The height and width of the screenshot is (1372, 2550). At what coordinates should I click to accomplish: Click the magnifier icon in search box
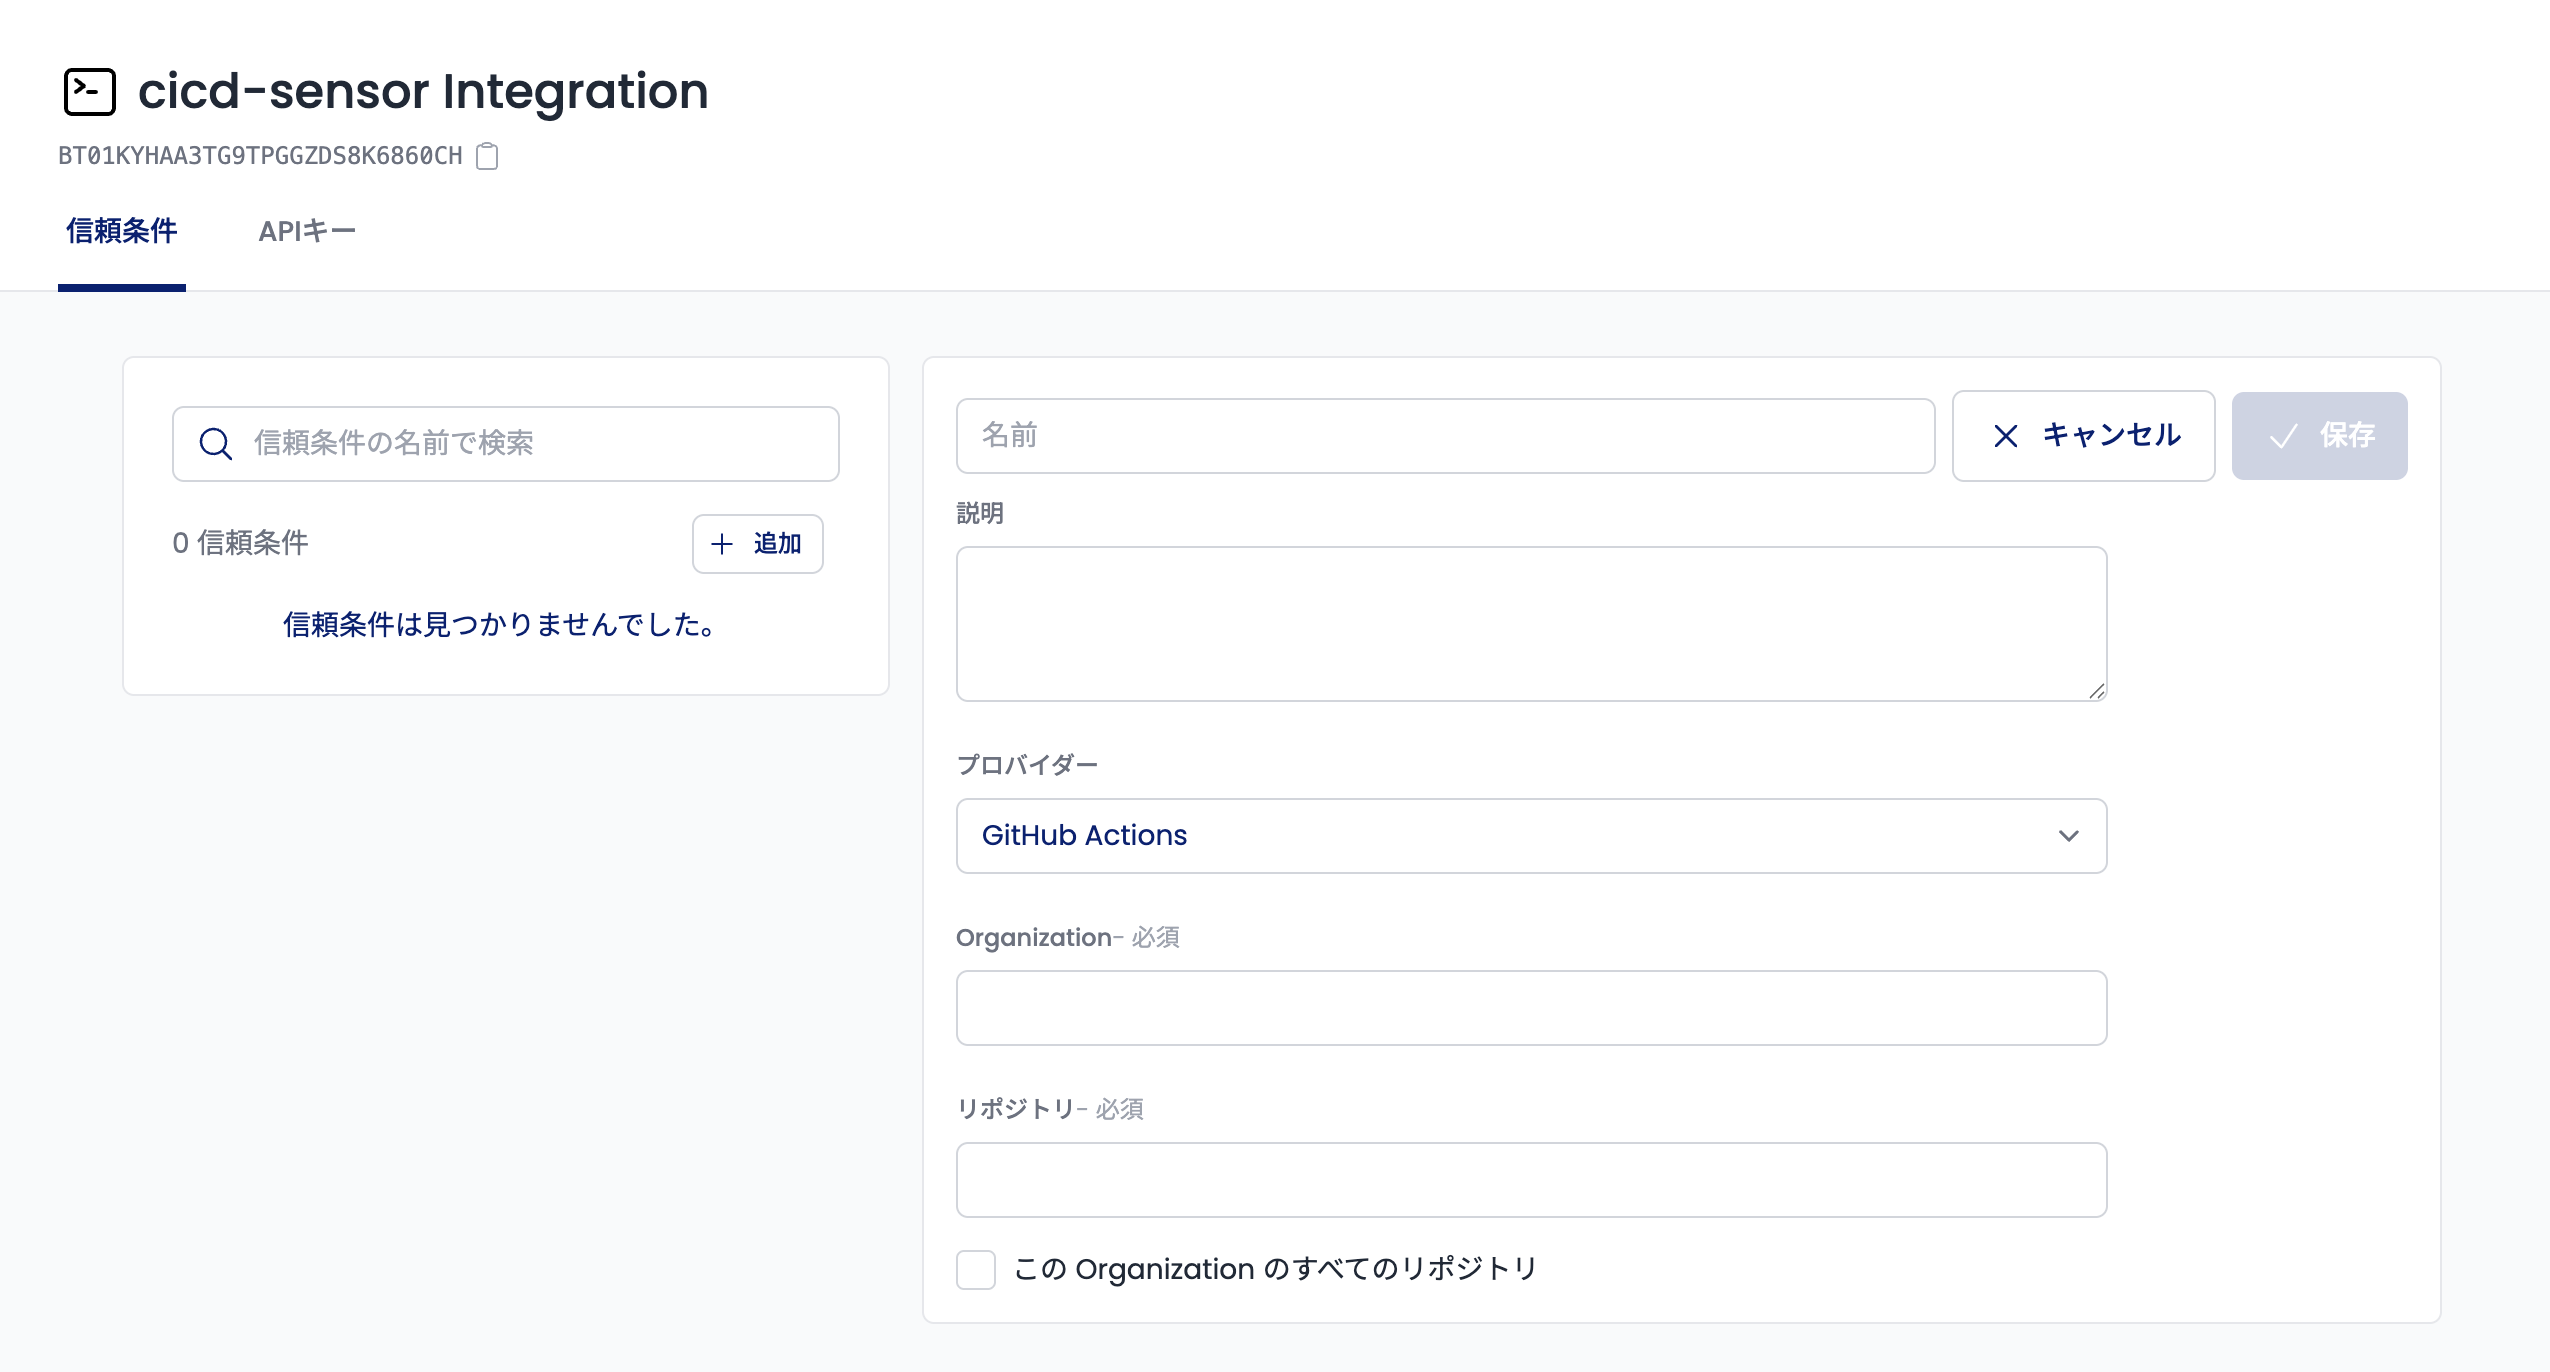pos(215,443)
